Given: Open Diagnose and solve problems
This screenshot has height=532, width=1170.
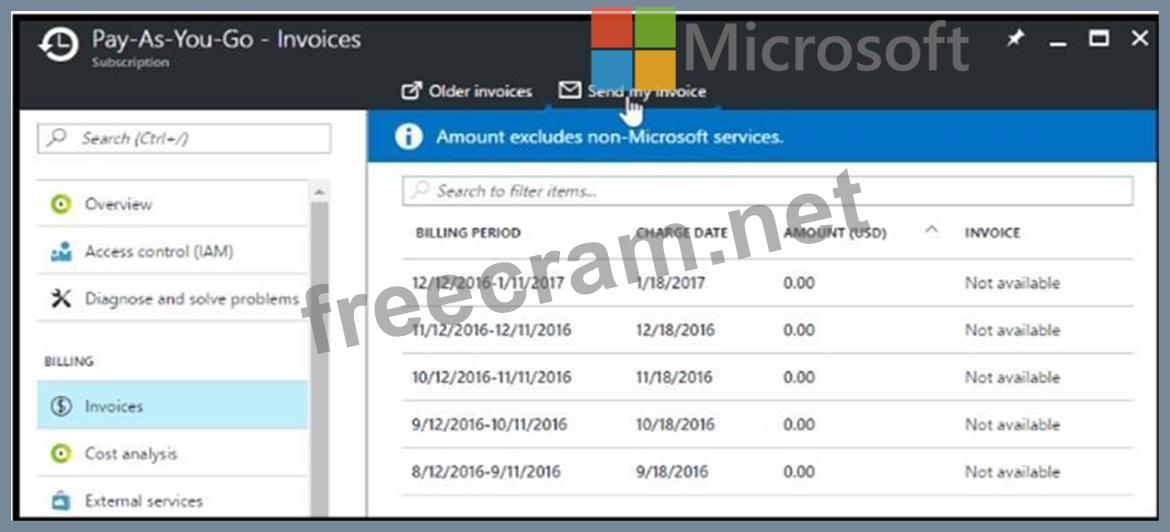Looking at the screenshot, I should click(172, 298).
